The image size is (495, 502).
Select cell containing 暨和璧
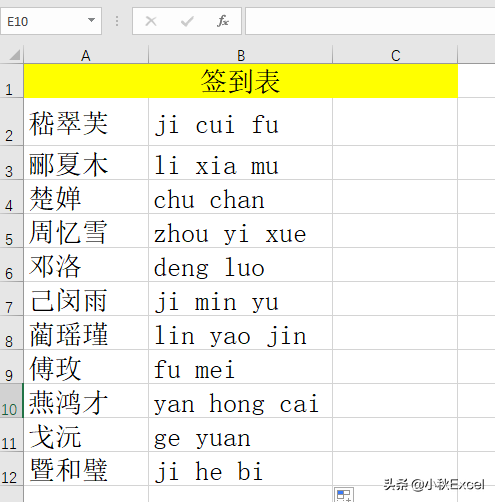pyautogui.click(x=86, y=469)
